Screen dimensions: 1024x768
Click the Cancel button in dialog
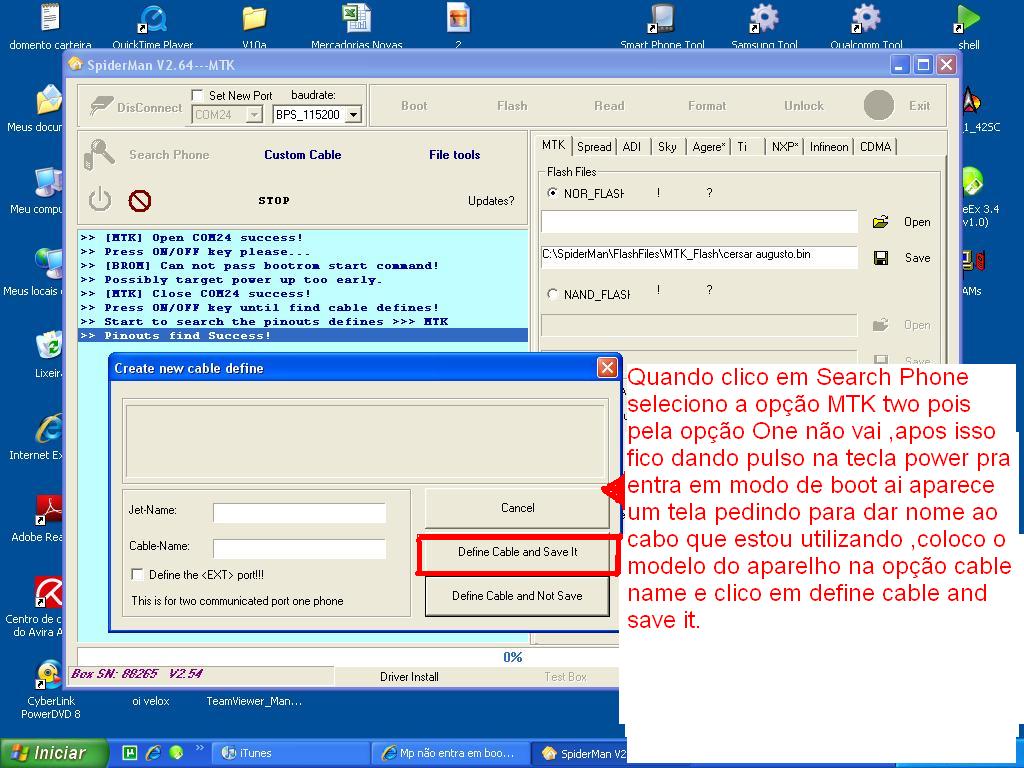517,508
